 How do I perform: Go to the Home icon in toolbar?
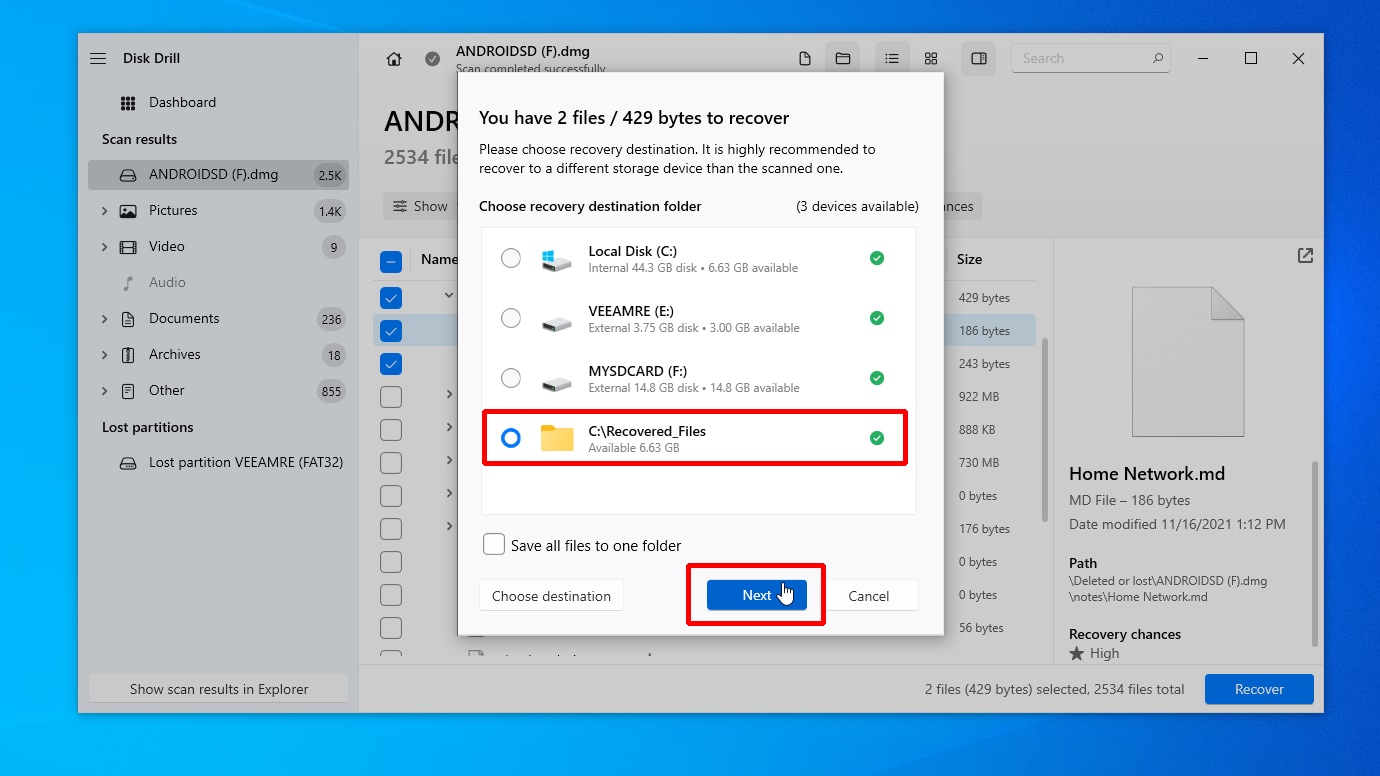[394, 59]
